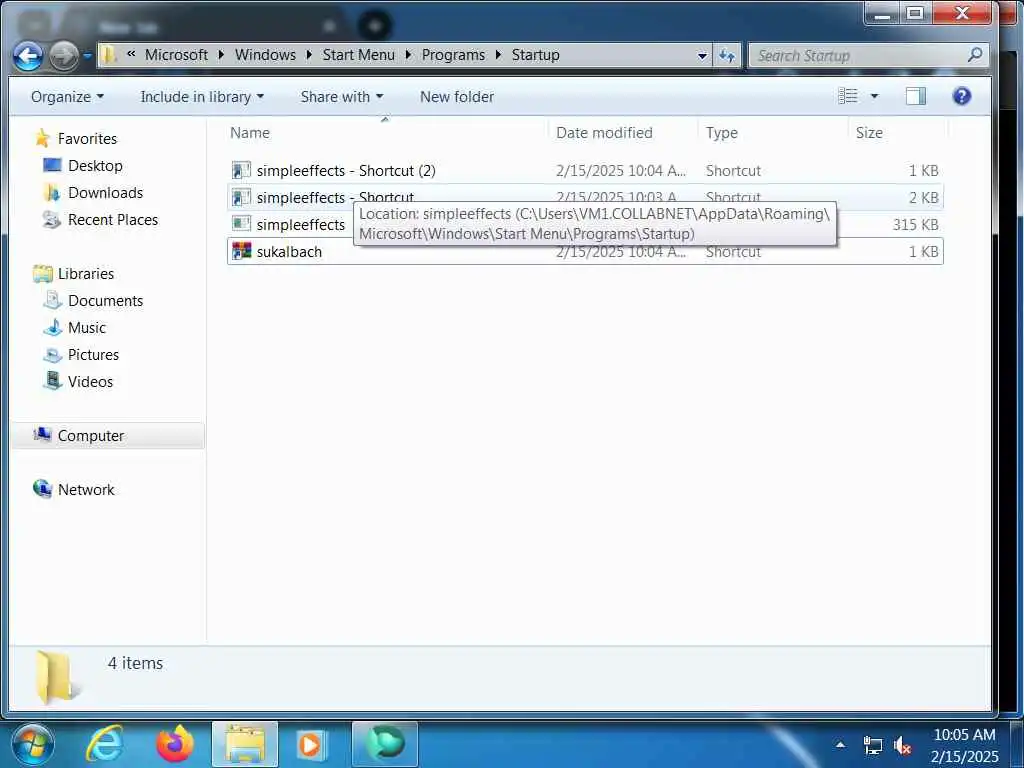Show the preview pane
Screen dimensions: 1024x768
click(x=916, y=97)
